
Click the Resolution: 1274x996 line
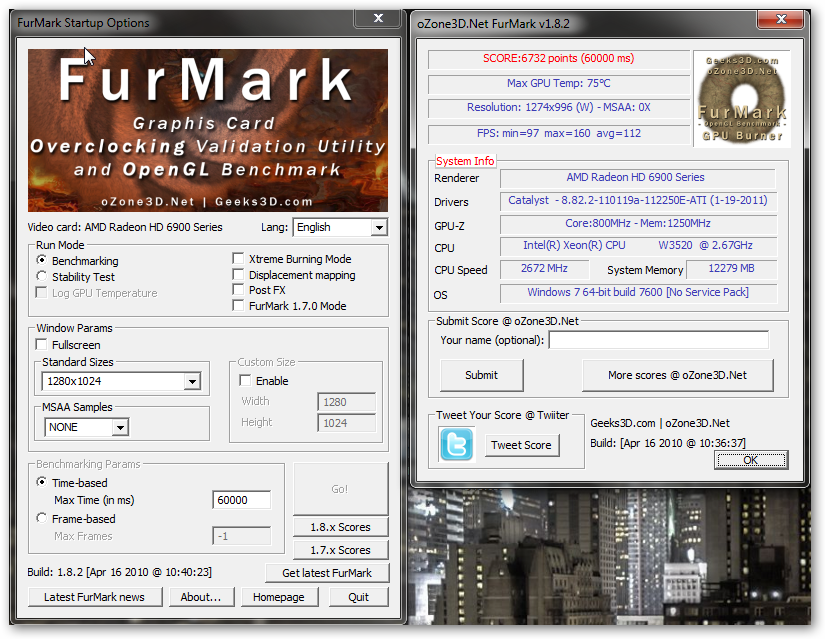[559, 107]
